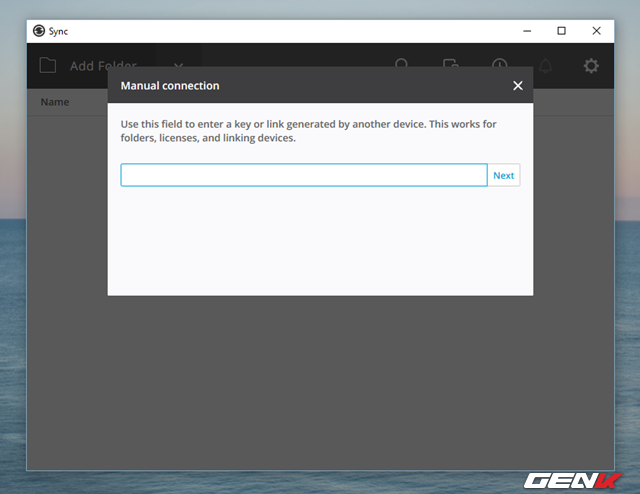Screen dimensions: 640x494
Task: Click the Add Folder button
Action: [103, 65]
